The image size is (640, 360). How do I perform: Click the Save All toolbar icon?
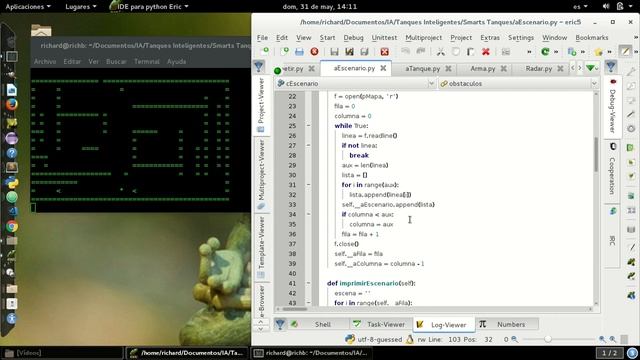tap(364, 51)
